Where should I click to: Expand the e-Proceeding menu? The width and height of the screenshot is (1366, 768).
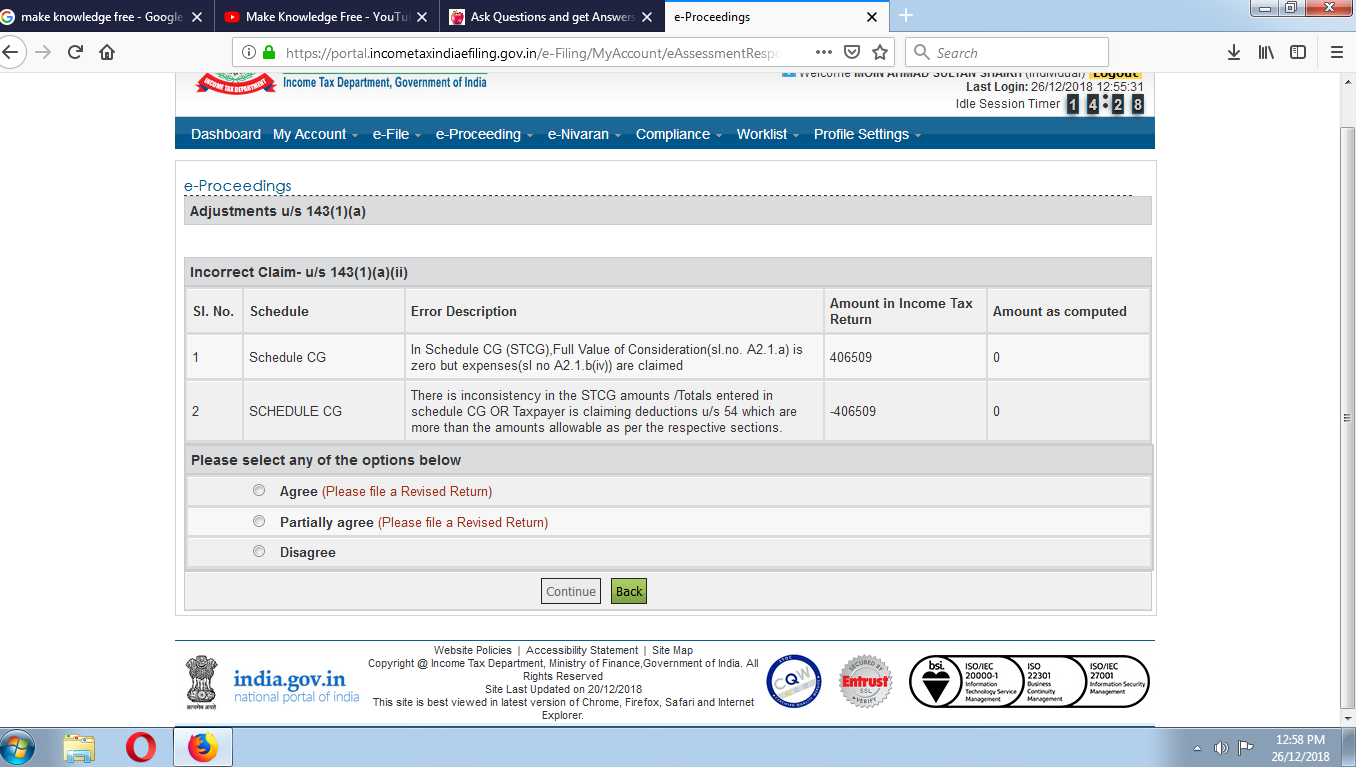point(484,134)
